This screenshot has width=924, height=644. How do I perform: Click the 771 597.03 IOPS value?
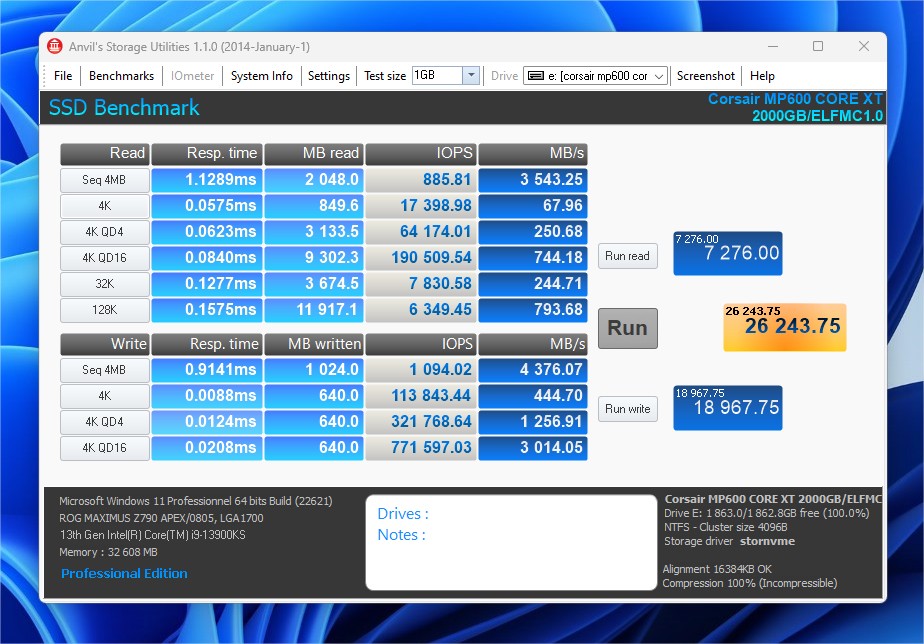click(421, 448)
